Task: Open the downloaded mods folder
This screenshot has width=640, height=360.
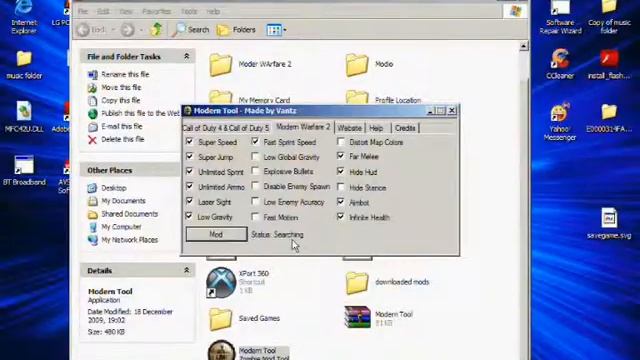Action: click(x=387, y=282)
